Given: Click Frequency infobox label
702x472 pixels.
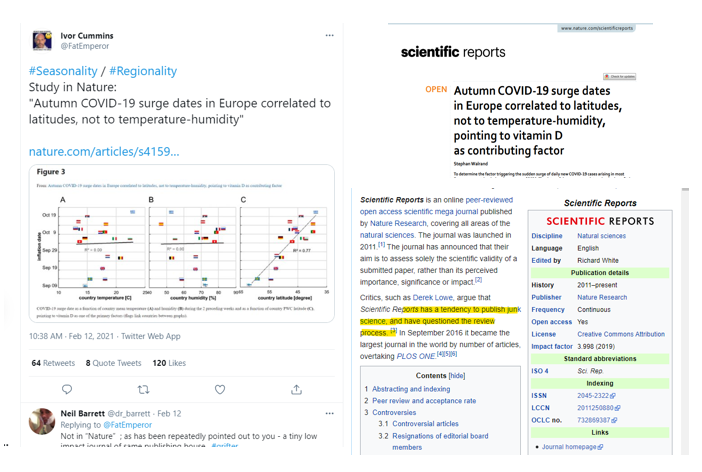Looking at the screenshot, I should pyautogui.click(x=548, y=310).
